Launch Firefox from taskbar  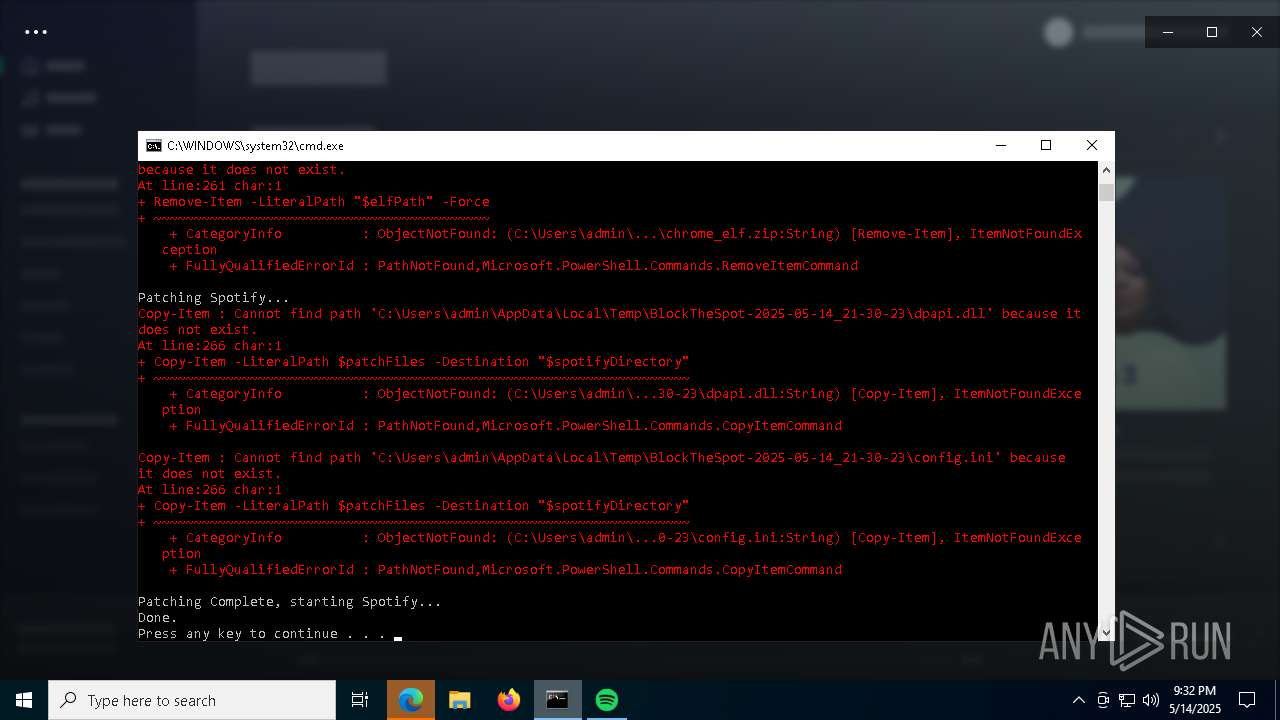[509, 700]
